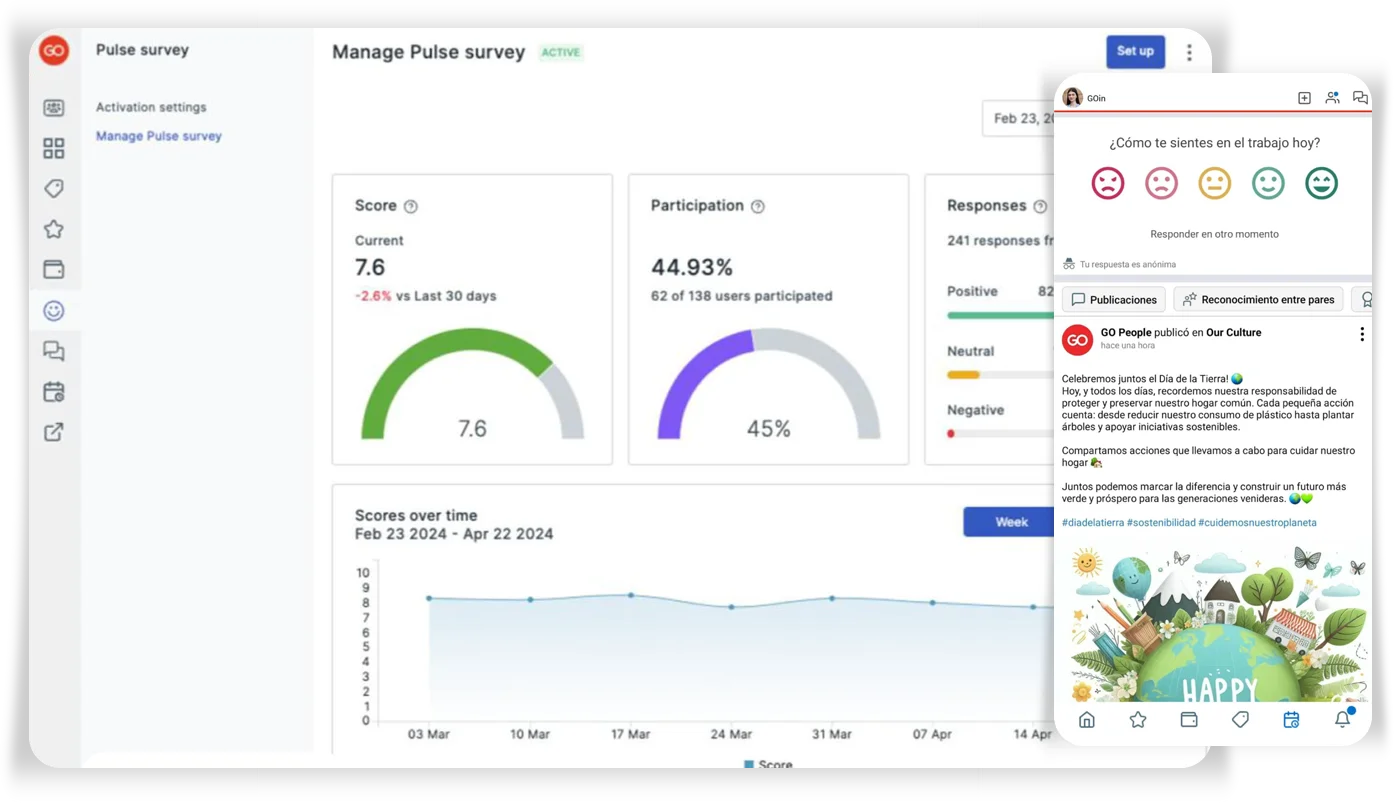Open Activation settings menu item
Image resolution: width=1394 pixels, height=803 pixels.
(x=151, y=107)
